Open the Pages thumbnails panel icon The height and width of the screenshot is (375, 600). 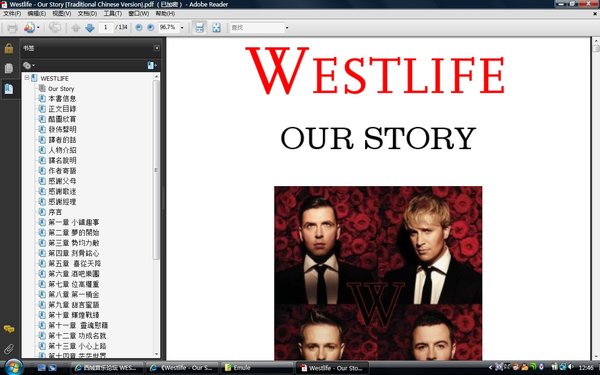point(9,68)
